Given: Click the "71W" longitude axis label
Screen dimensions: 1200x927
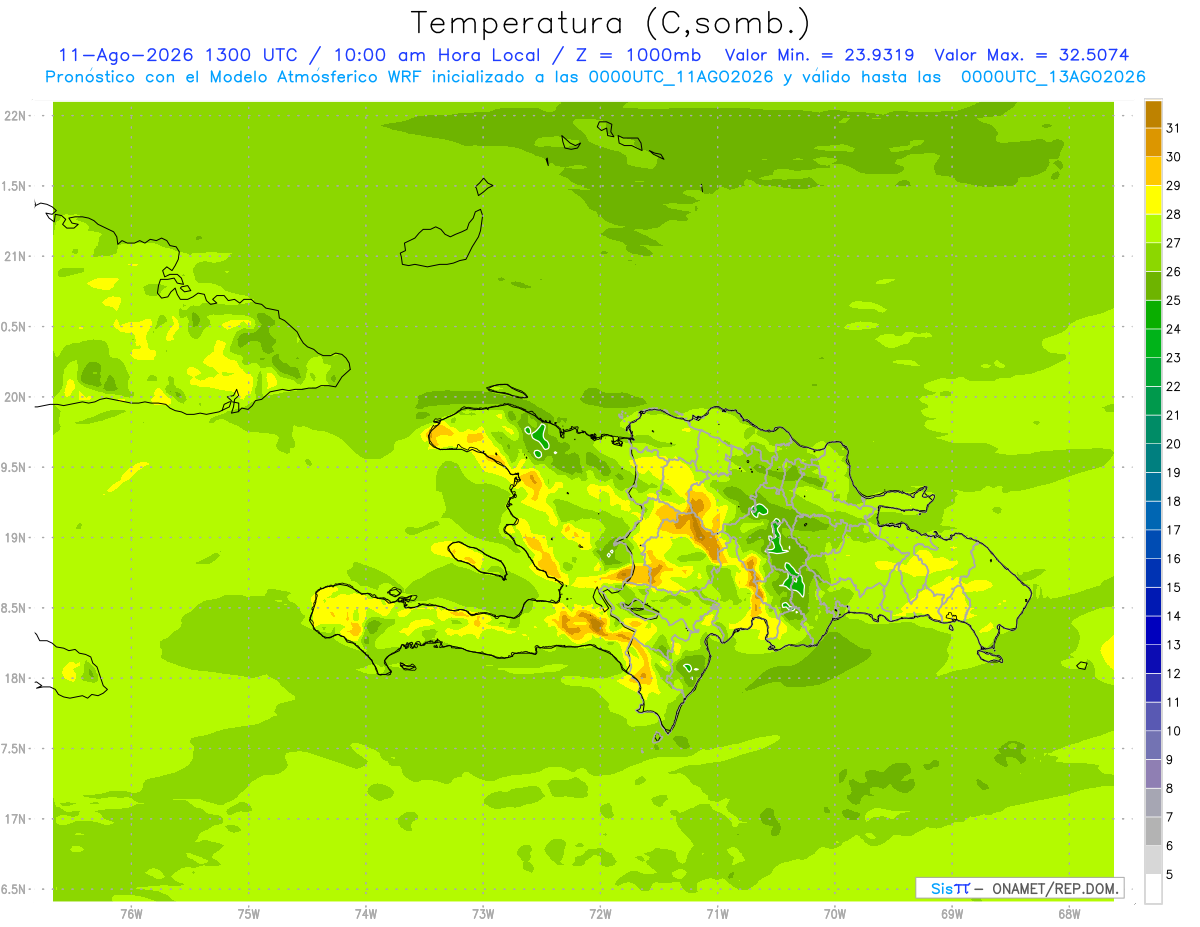Looking at the screenshot, I should (x=717, y=914).
